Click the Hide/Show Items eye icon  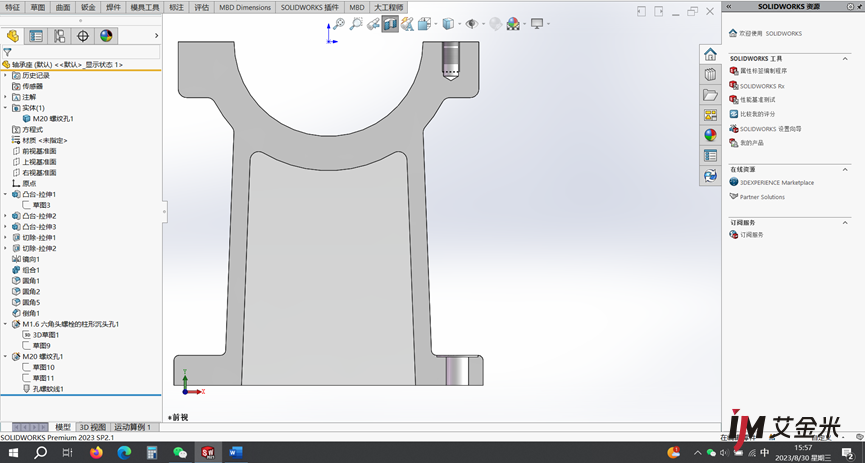[471, 24]
